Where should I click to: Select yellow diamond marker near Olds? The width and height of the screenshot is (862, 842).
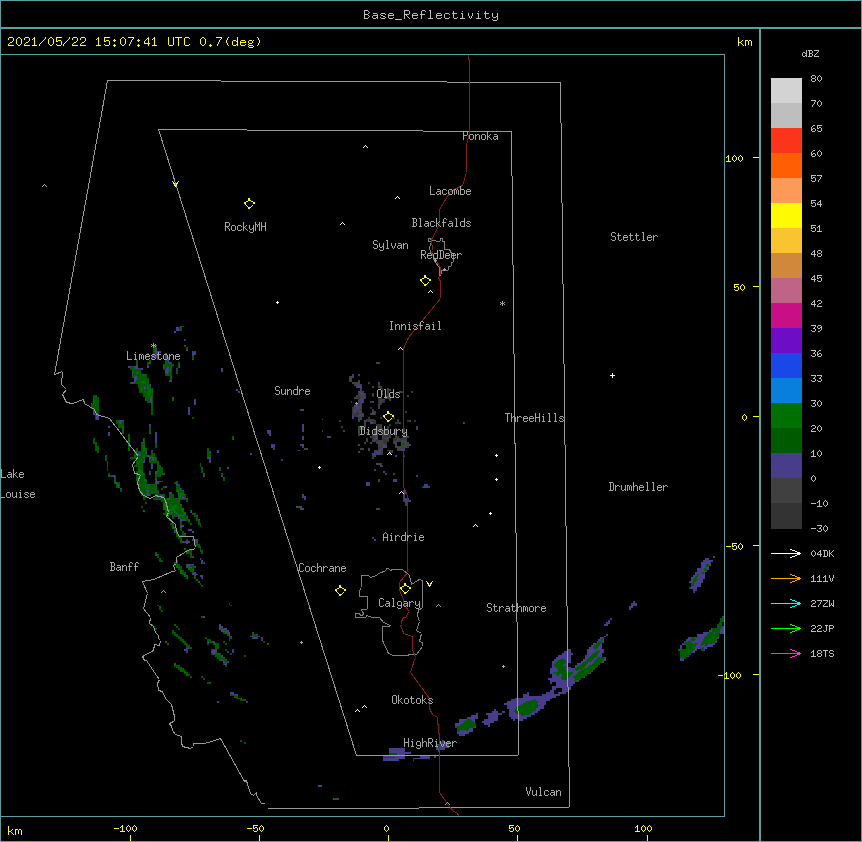(389, 417)
